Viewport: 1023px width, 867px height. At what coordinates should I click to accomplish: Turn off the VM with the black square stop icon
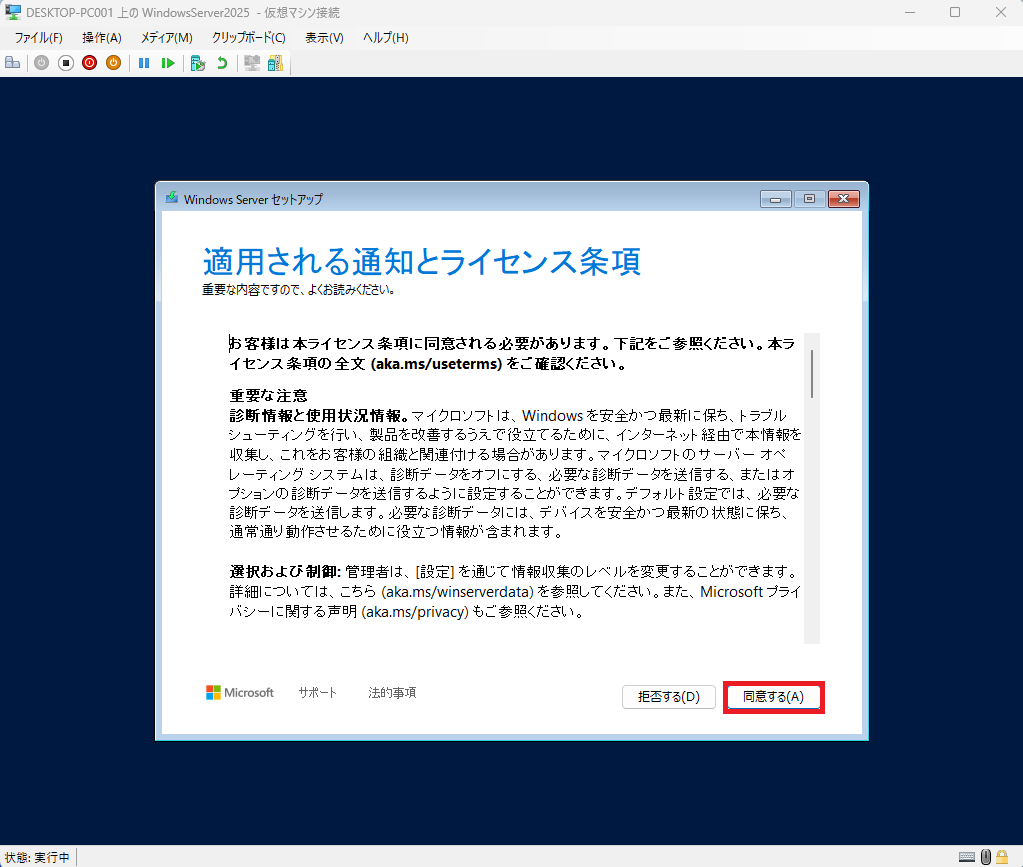[65, 63]
